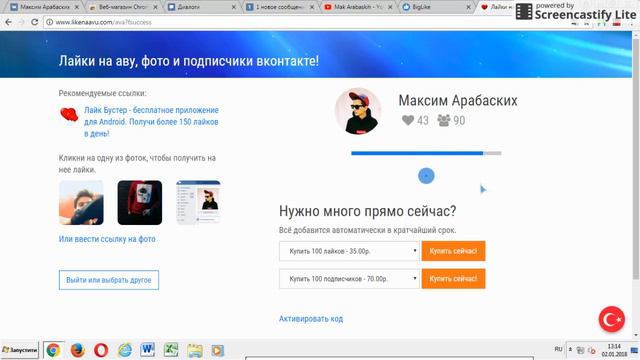Reload the page with the refresh icon
The height and width of the screenshot is (360, 640).
pos(35,22)
